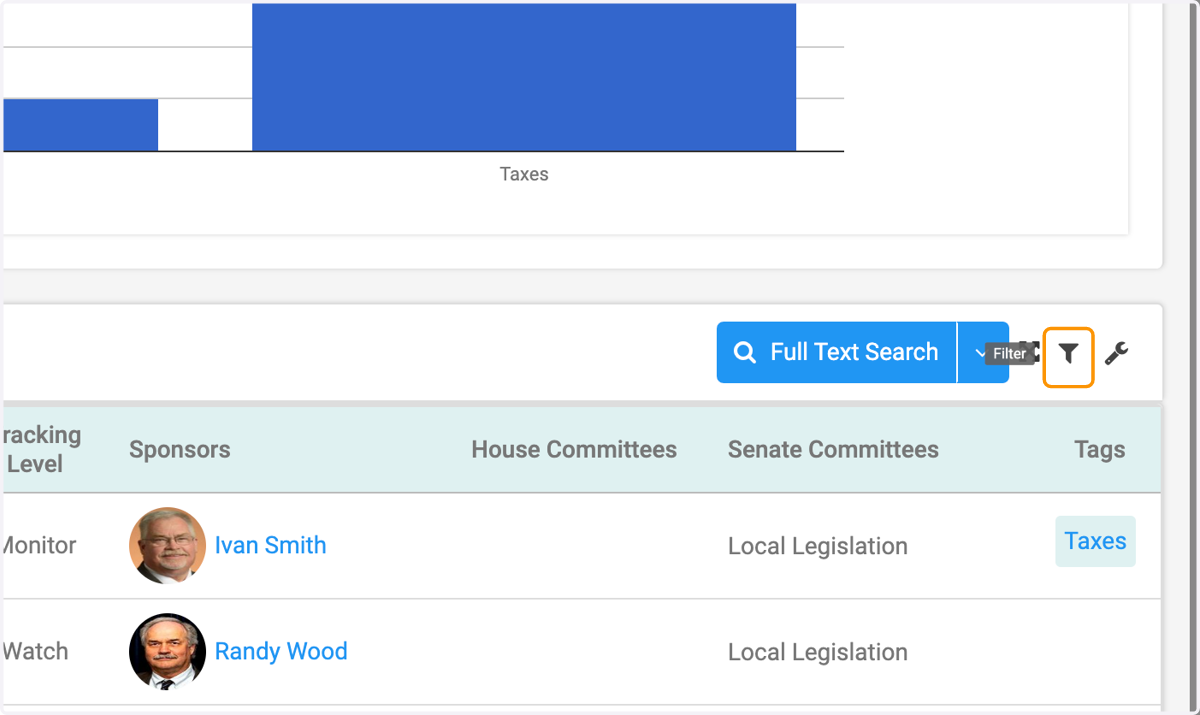Click the tall Taxes bar in chart
The height and width of the screenshot is (715, 1200).
524,77
